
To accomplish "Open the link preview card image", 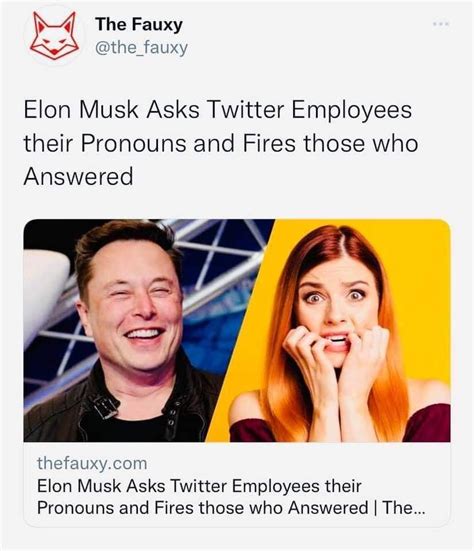I will (x=237, y=330).
